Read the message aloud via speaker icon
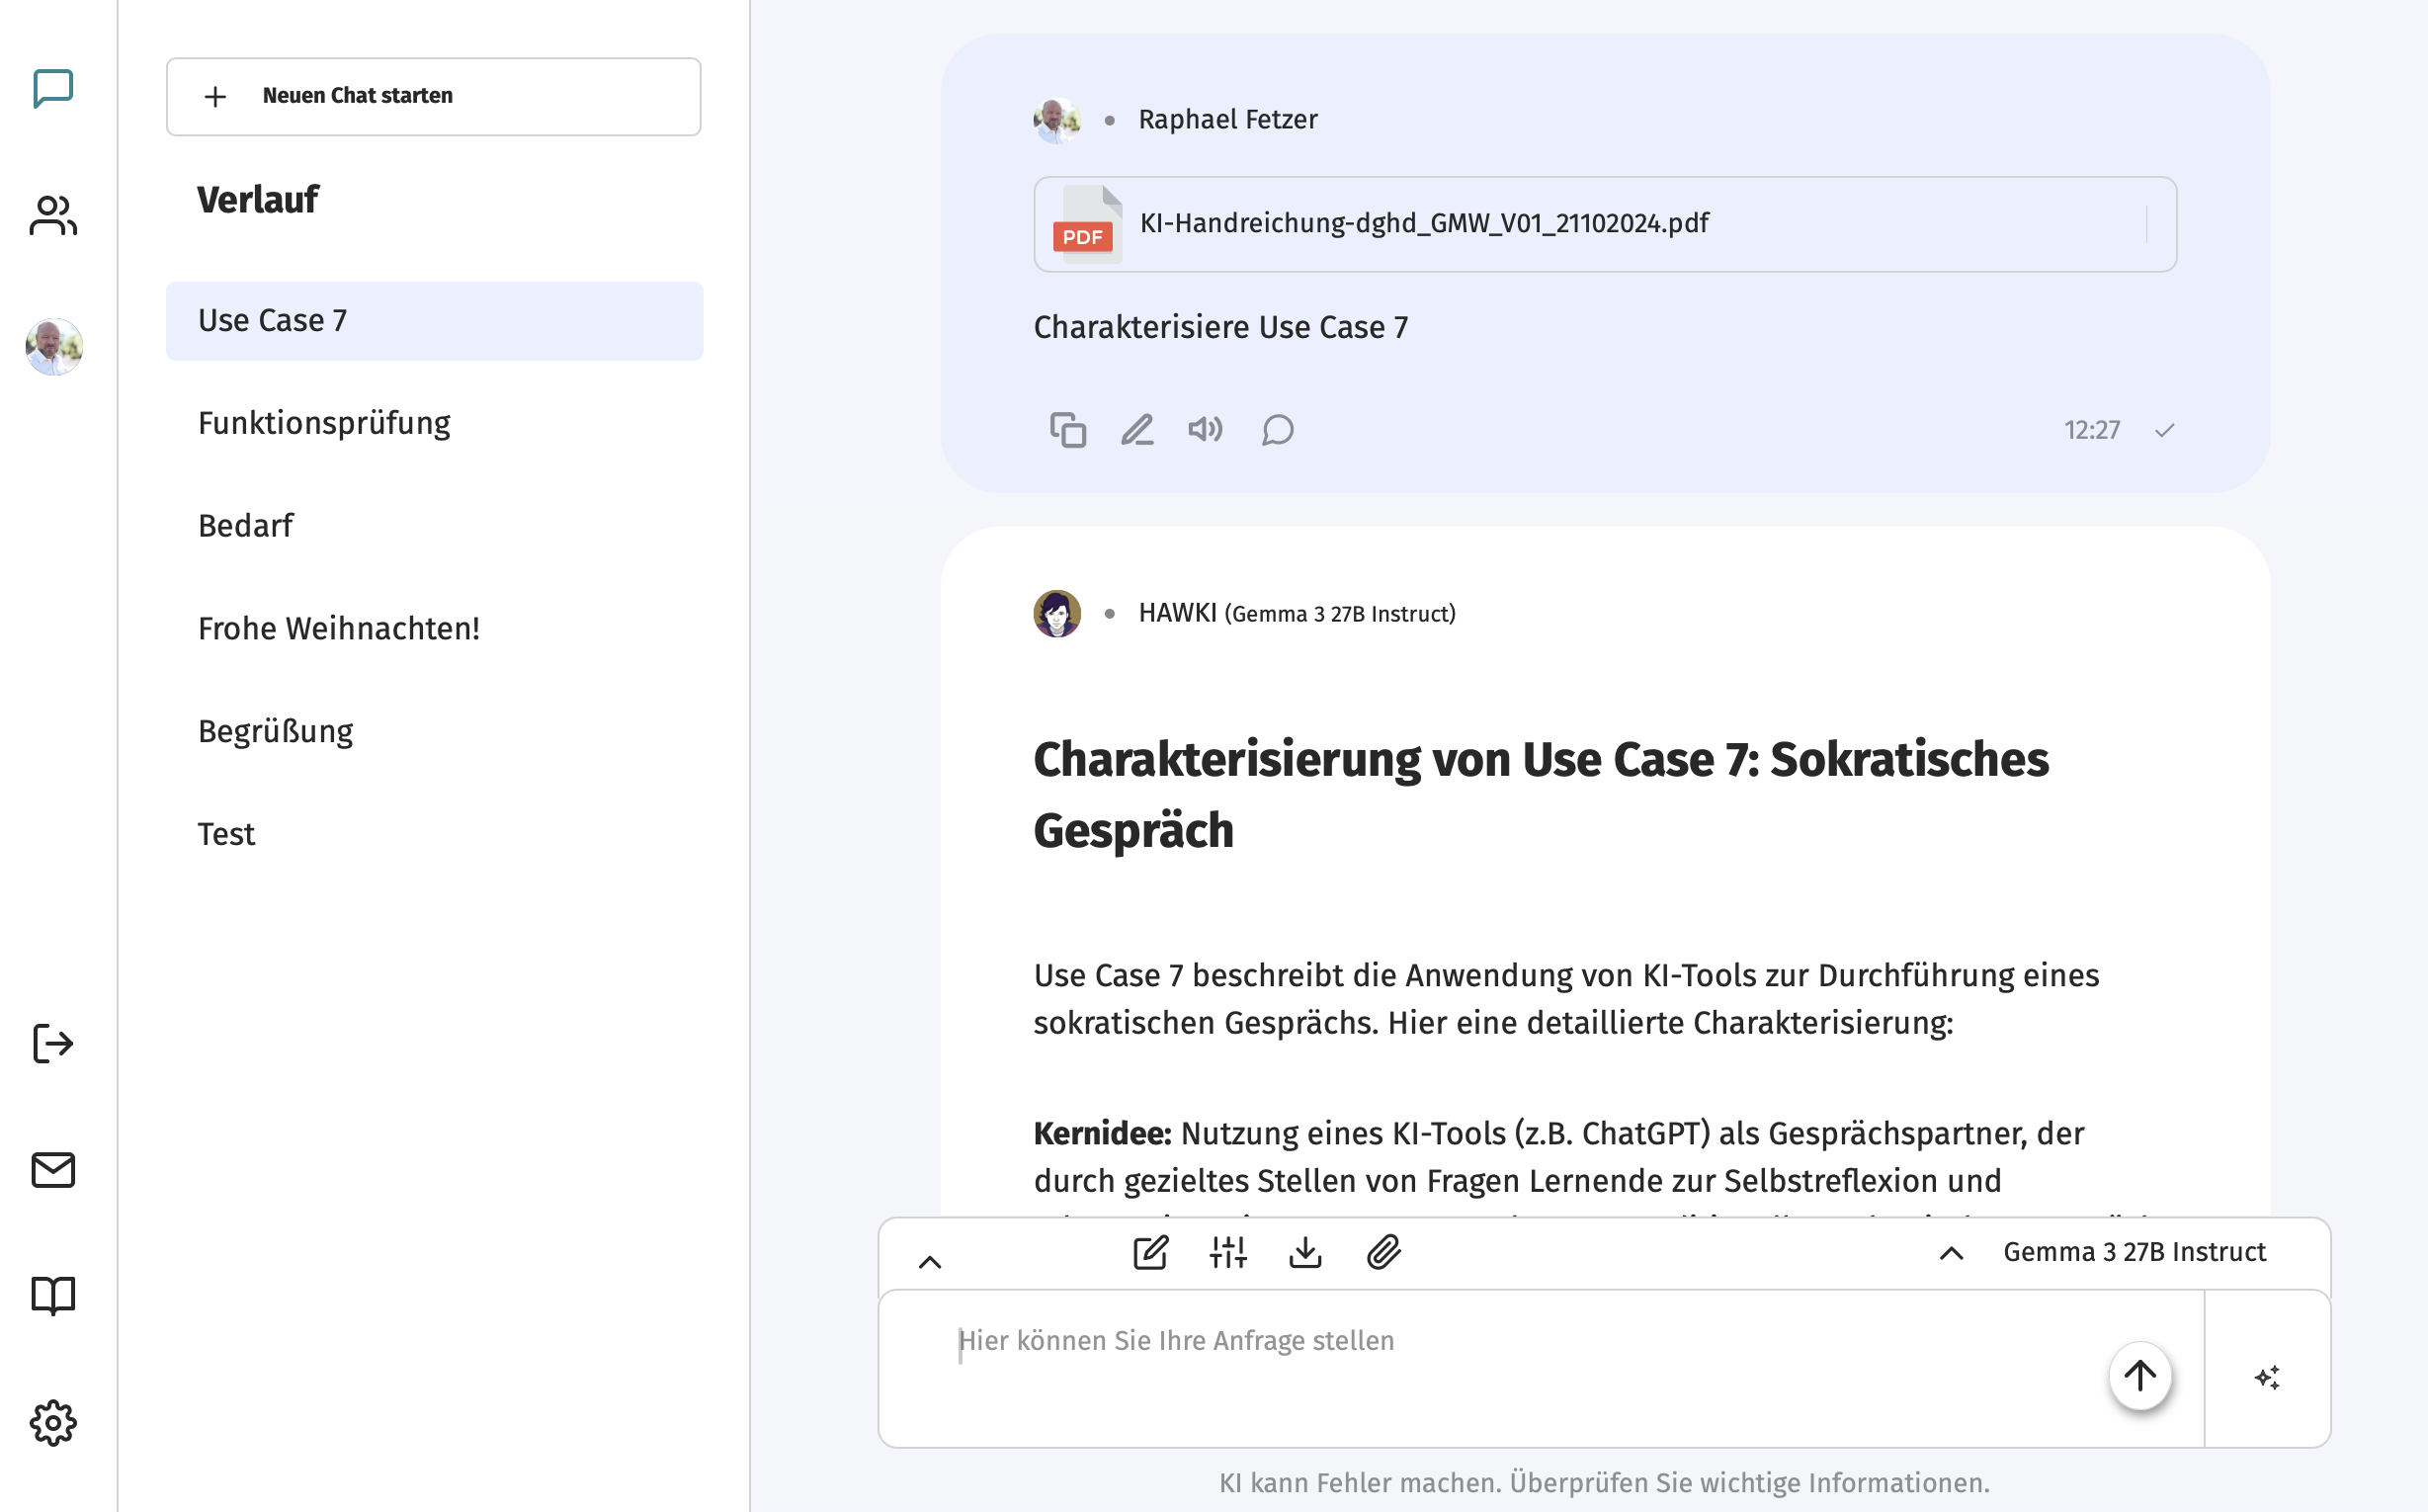 pos(1205,429)
